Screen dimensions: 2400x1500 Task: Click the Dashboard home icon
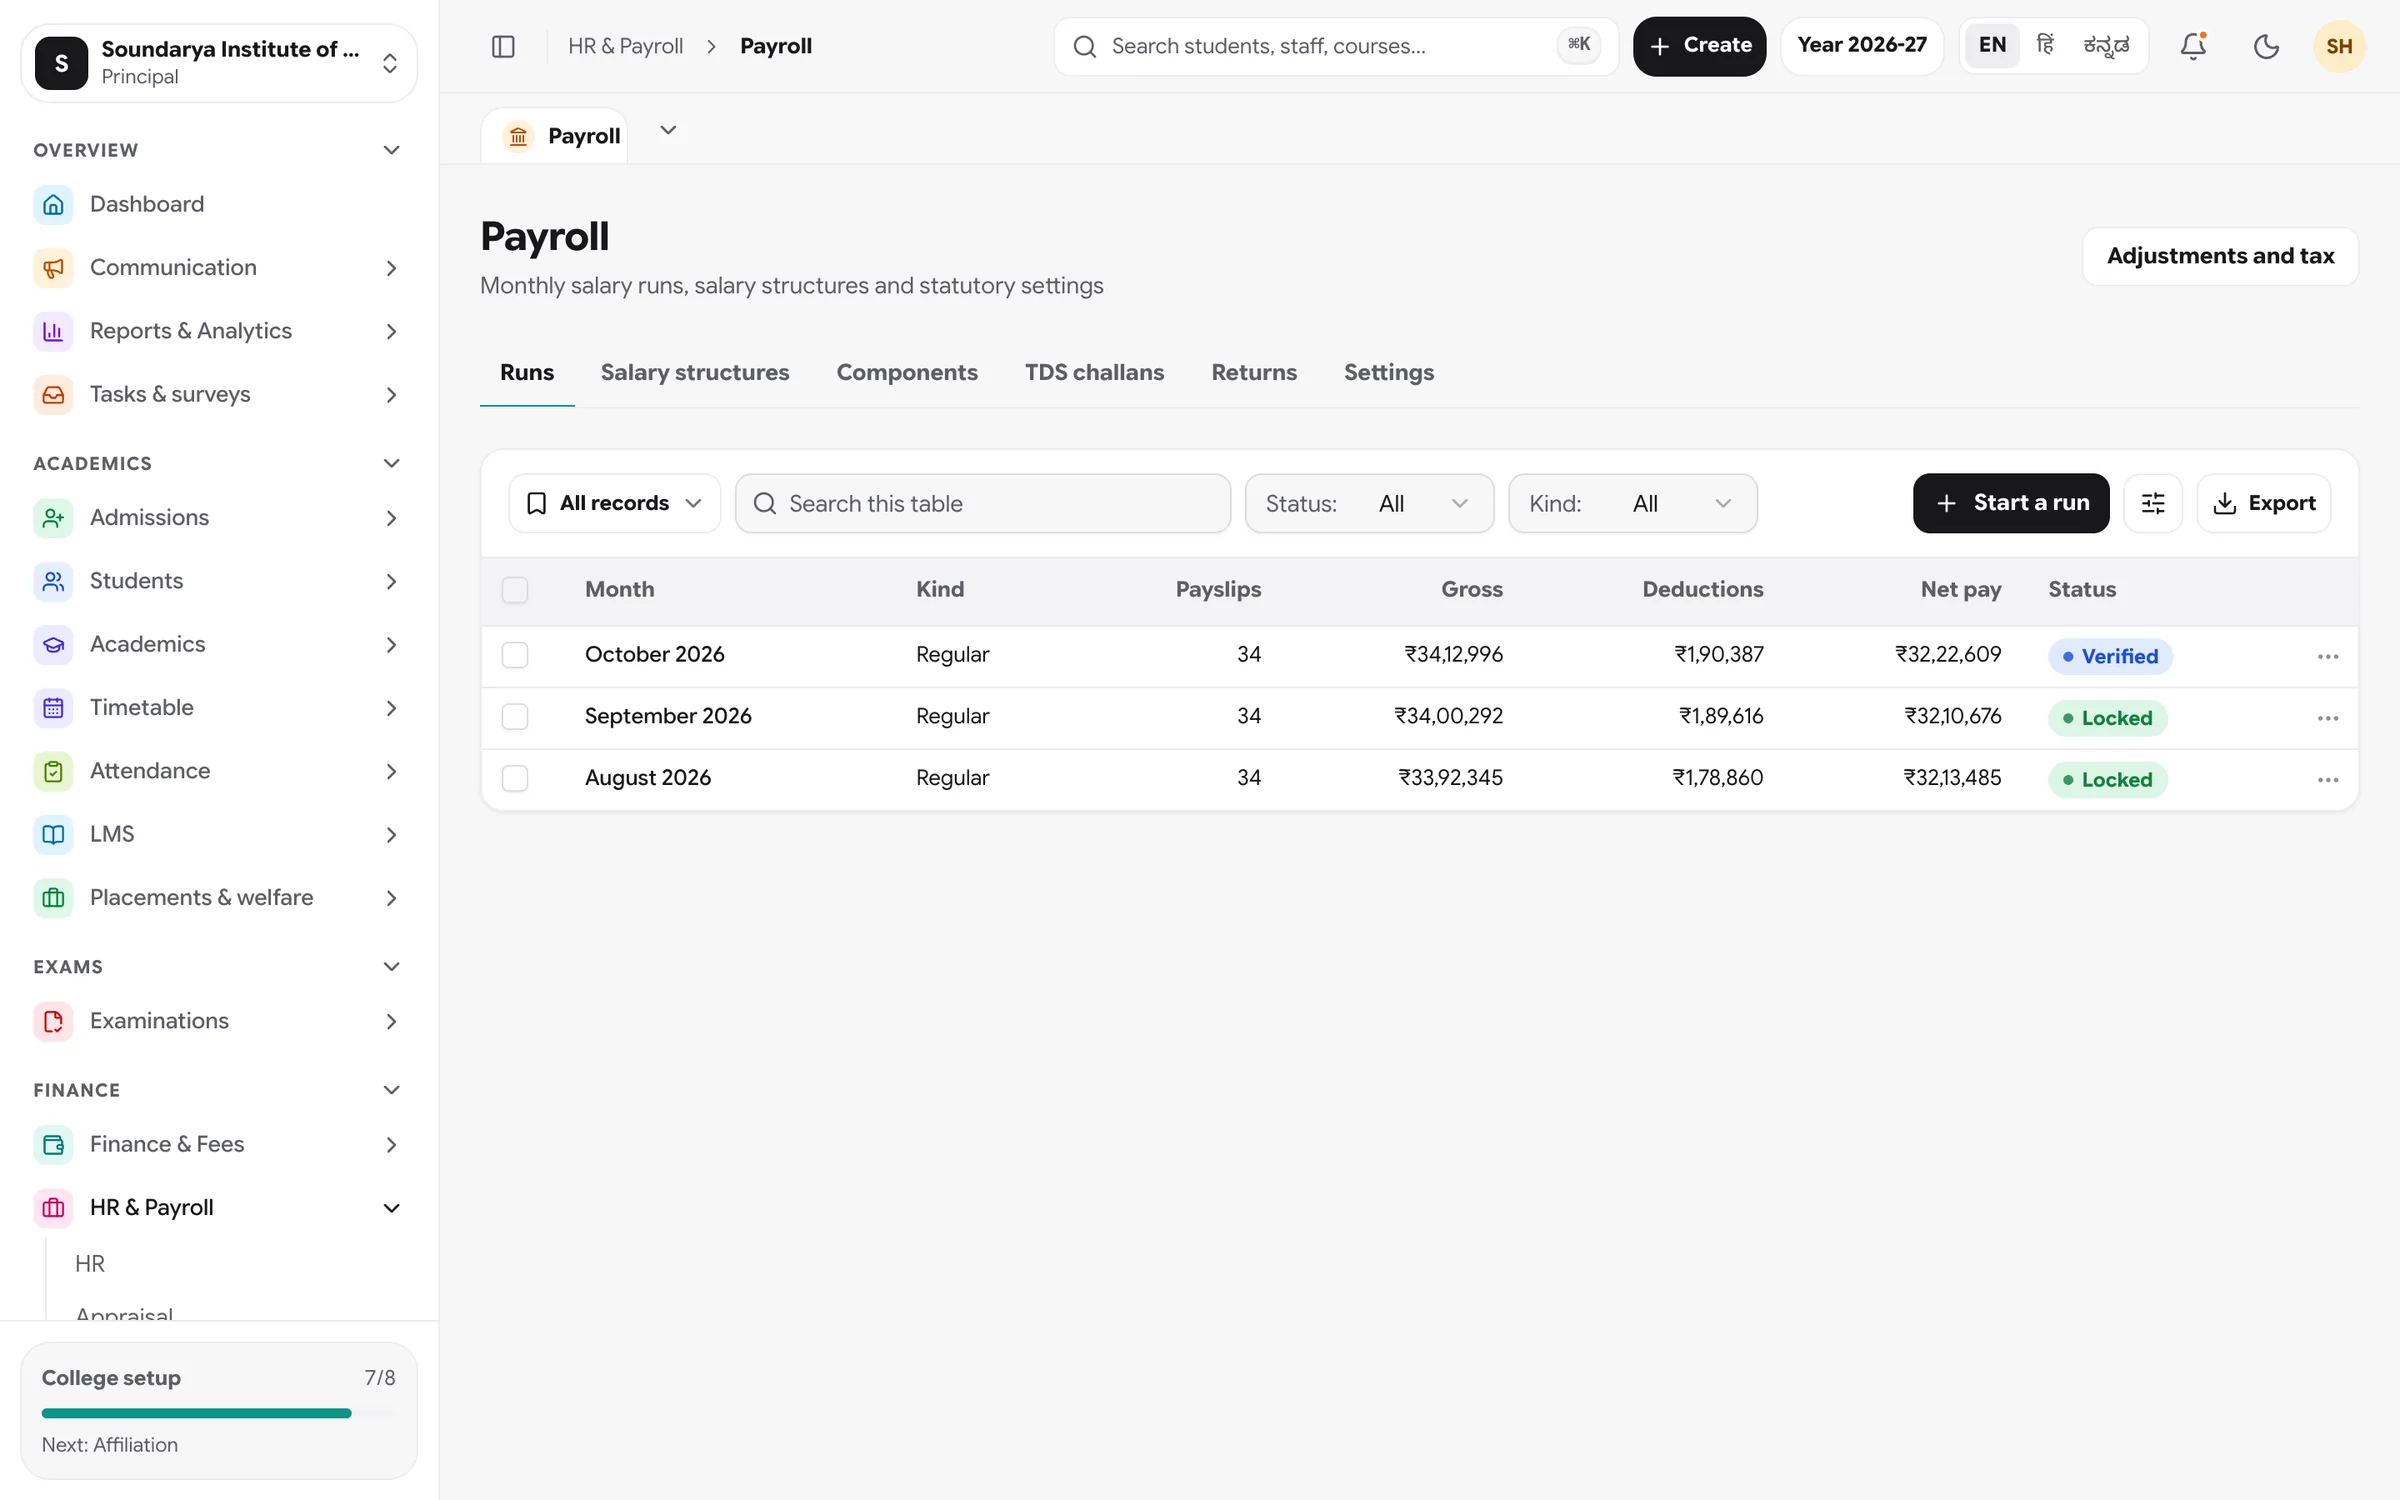coord(53,204)
